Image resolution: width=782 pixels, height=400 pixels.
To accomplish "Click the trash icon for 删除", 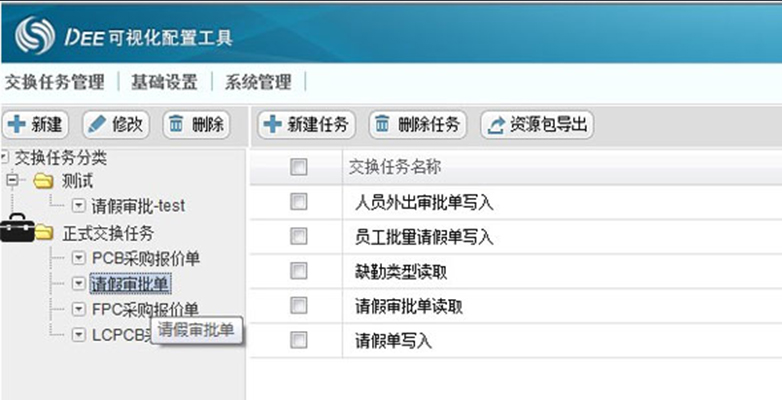I will click(x=176, y=125).
